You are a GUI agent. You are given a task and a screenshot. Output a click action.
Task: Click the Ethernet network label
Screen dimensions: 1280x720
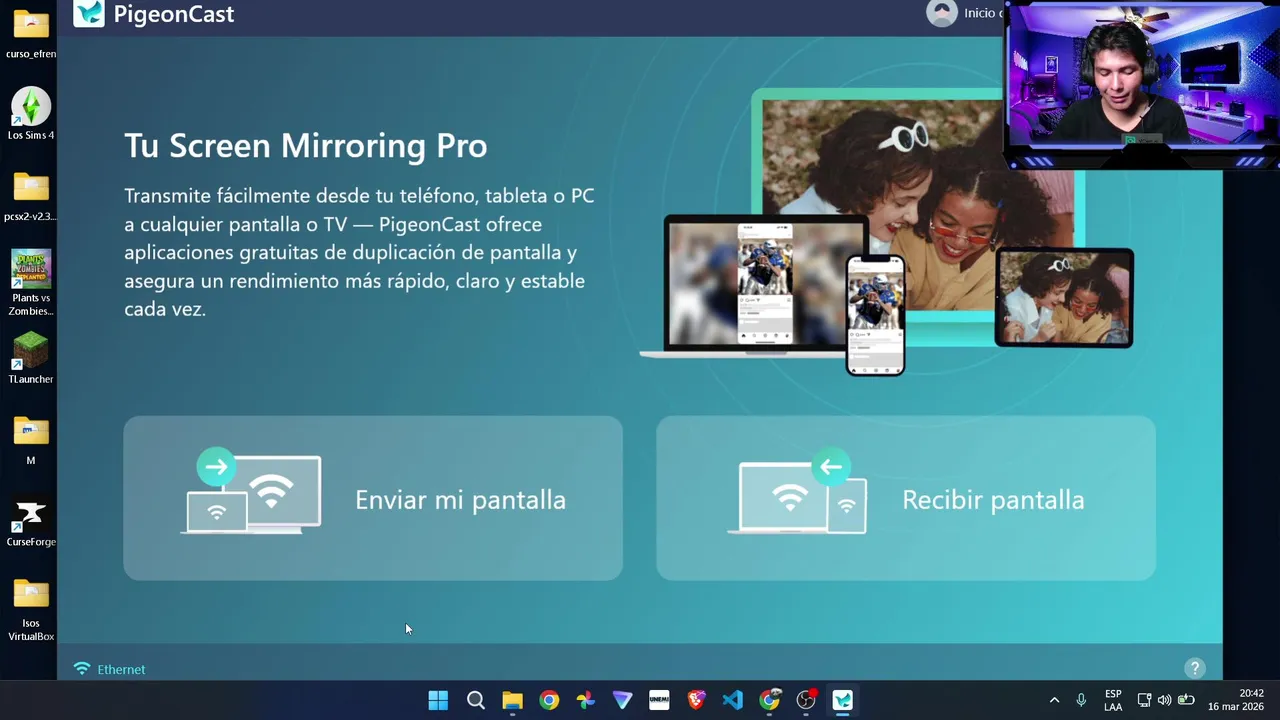pos(121,669)
